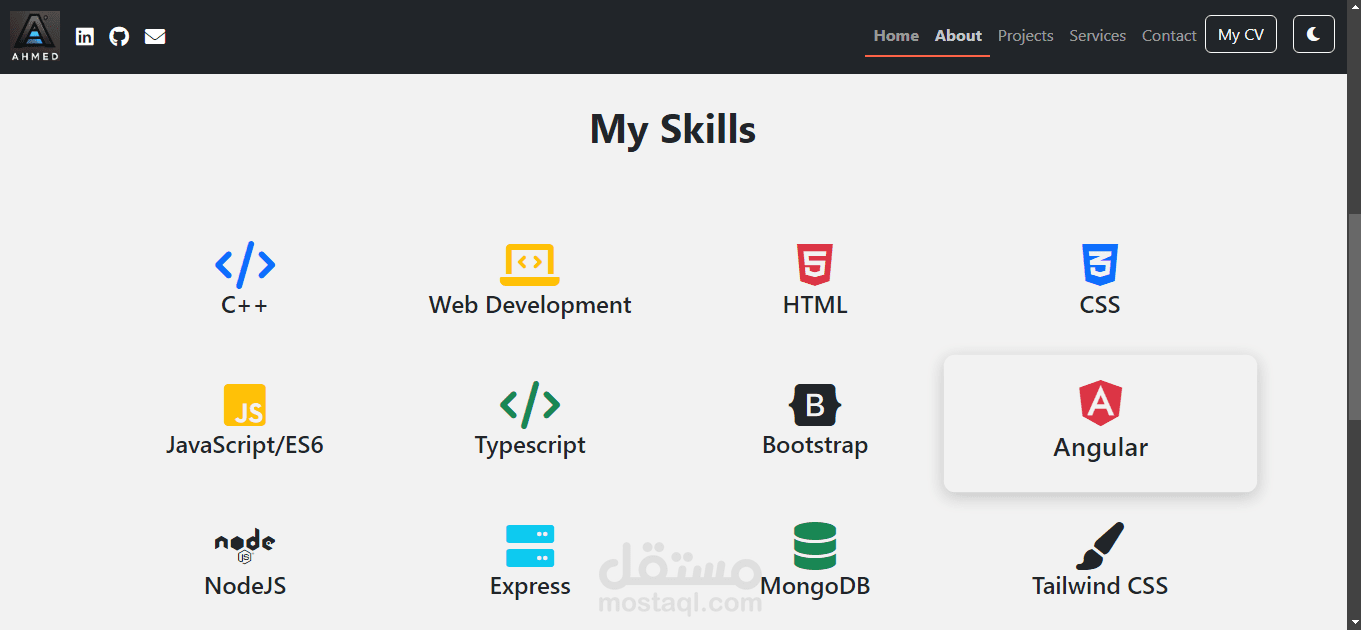Click the My Skills heading
This screenshot has height=630, width=1361.
click(x=673, y=129)
